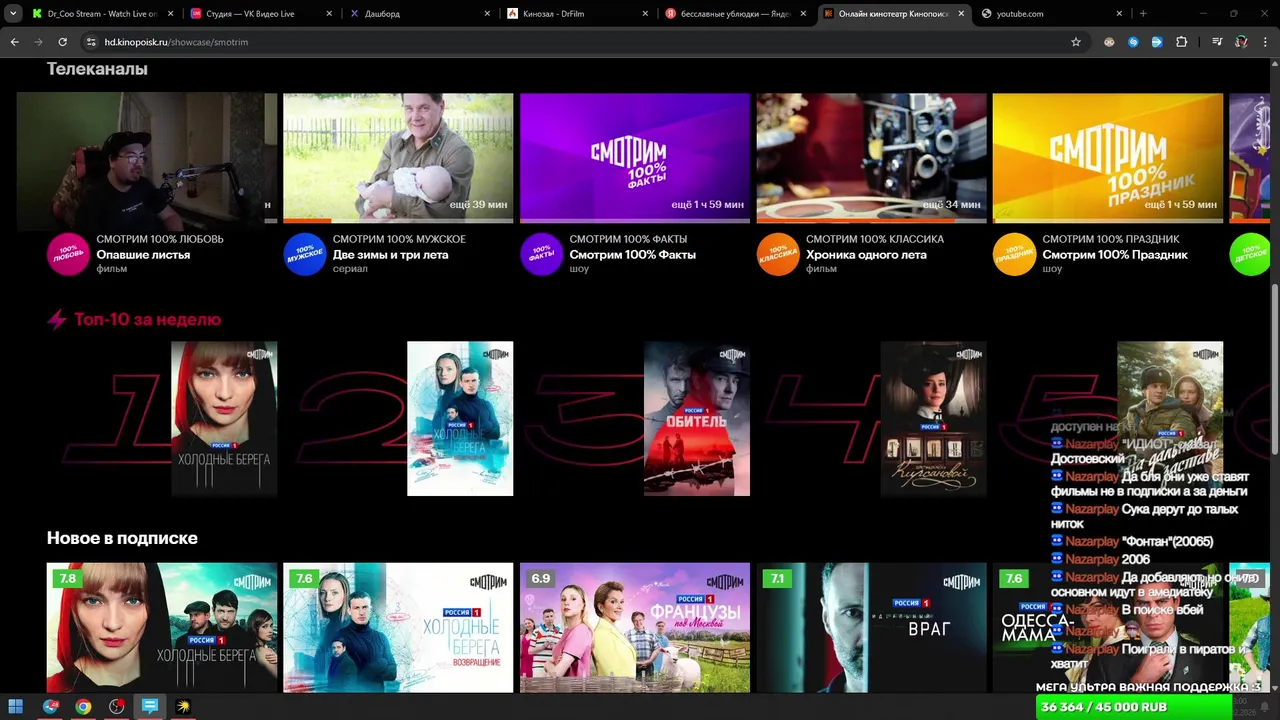The image size is (1280, 720).
Task: Click the blue arrow extension icon
Action: [1157, 42]
